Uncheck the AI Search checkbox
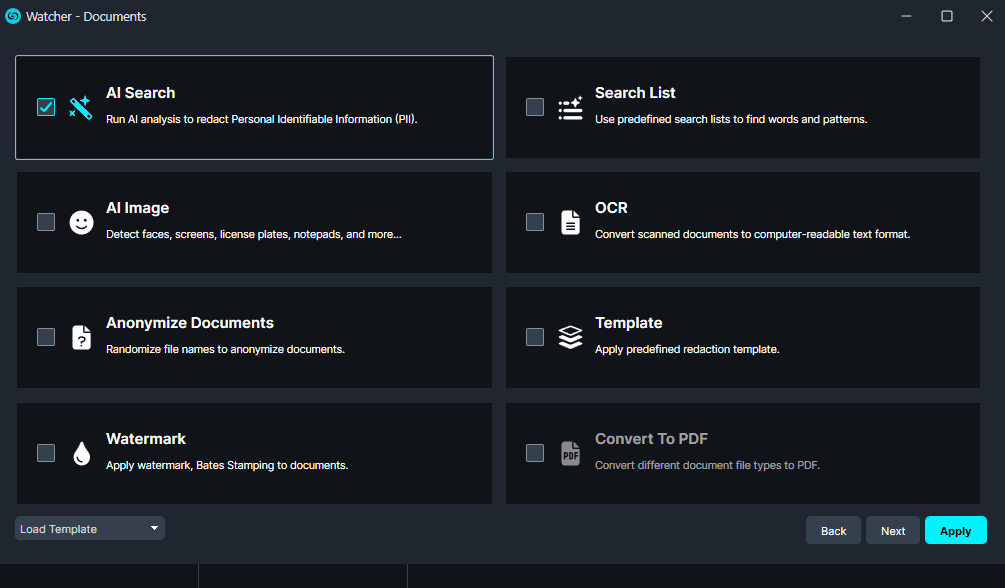The image size is (1005, 588). point(46,107)
